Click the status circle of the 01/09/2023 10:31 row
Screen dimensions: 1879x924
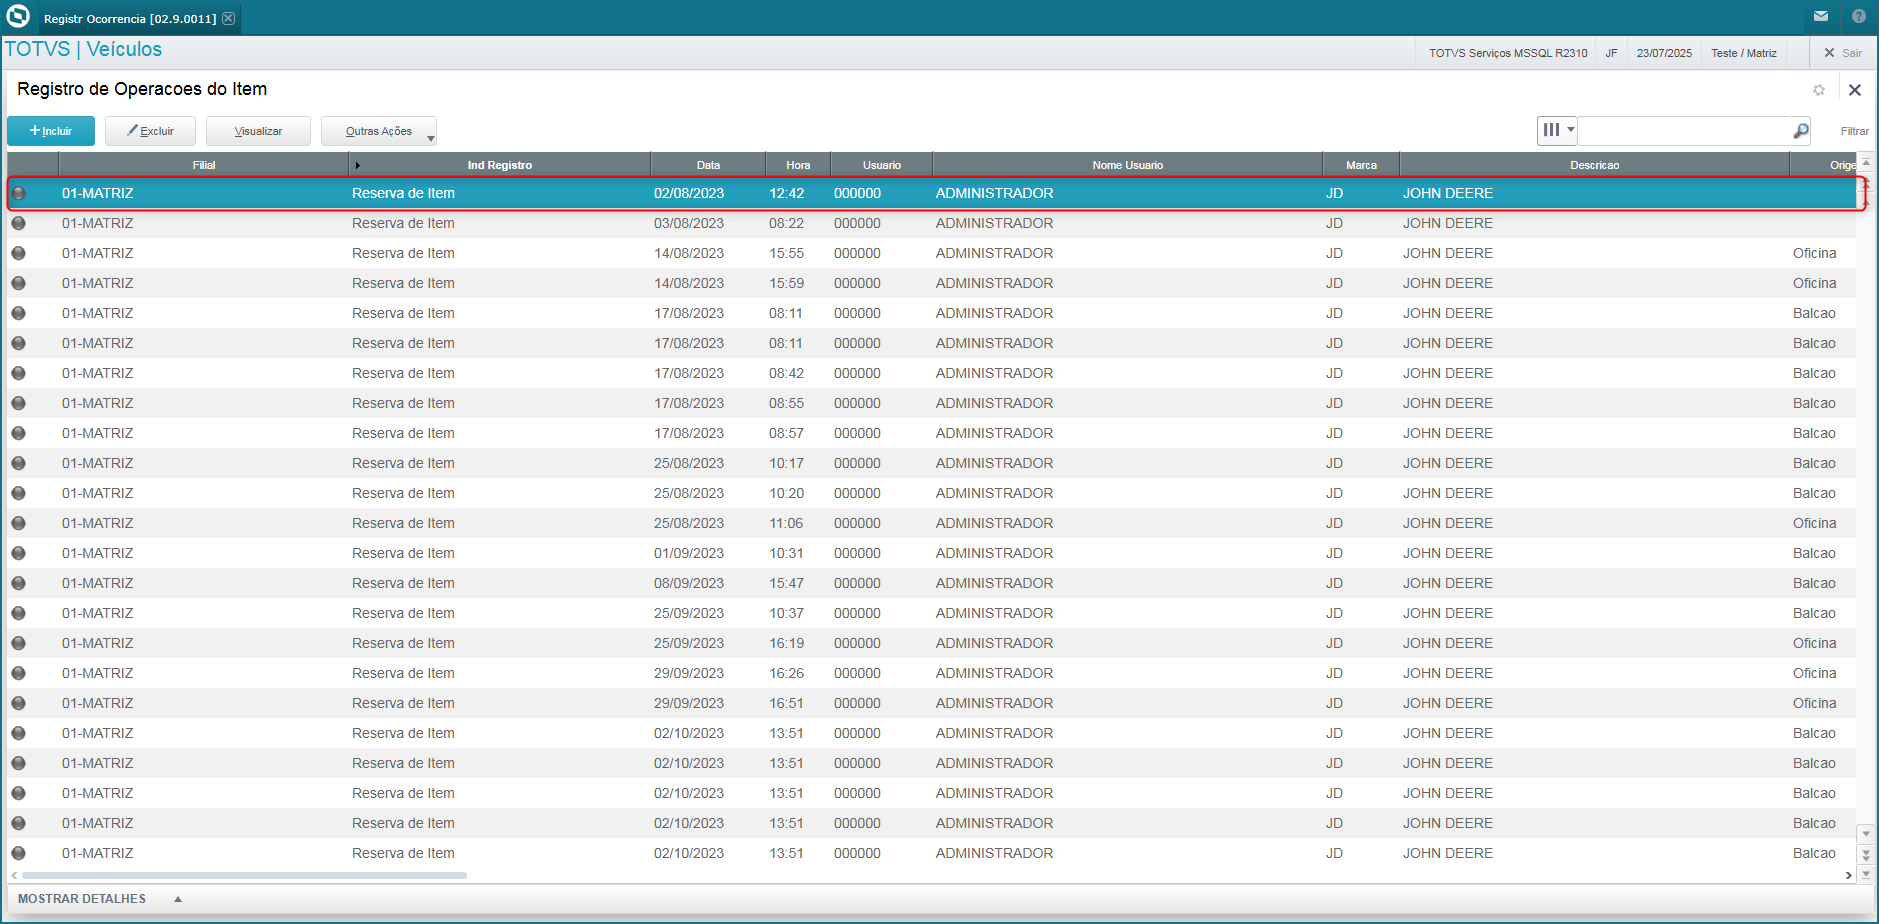(18, 553)
